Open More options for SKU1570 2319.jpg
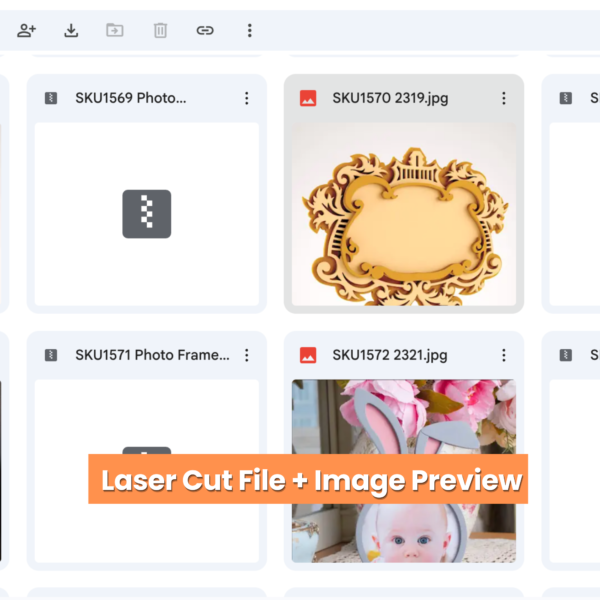Screen dimensions: 600x600 (x=504, y=98)
